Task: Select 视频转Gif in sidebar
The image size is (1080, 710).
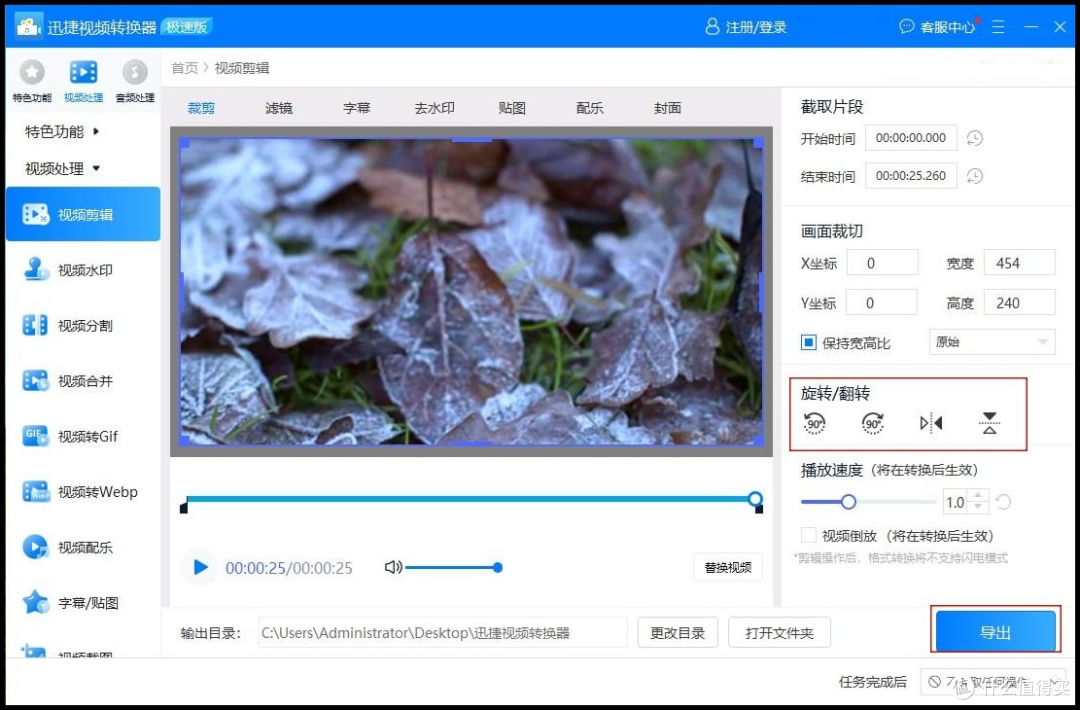Action: coord(83,436)
